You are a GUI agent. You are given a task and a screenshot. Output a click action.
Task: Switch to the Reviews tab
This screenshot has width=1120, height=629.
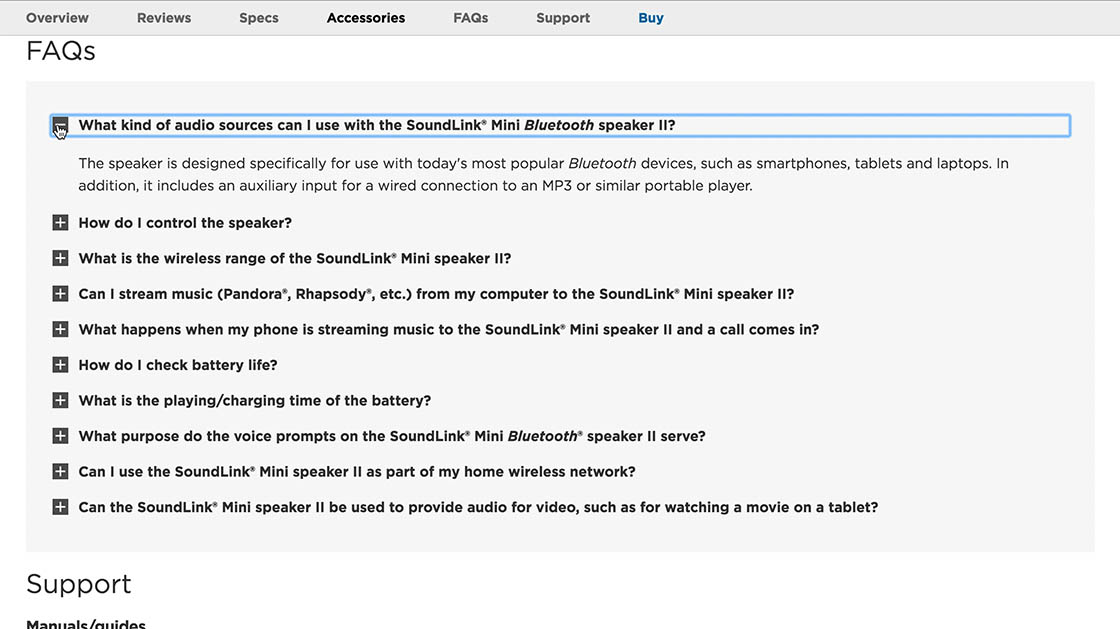click(x=164, y=18)
